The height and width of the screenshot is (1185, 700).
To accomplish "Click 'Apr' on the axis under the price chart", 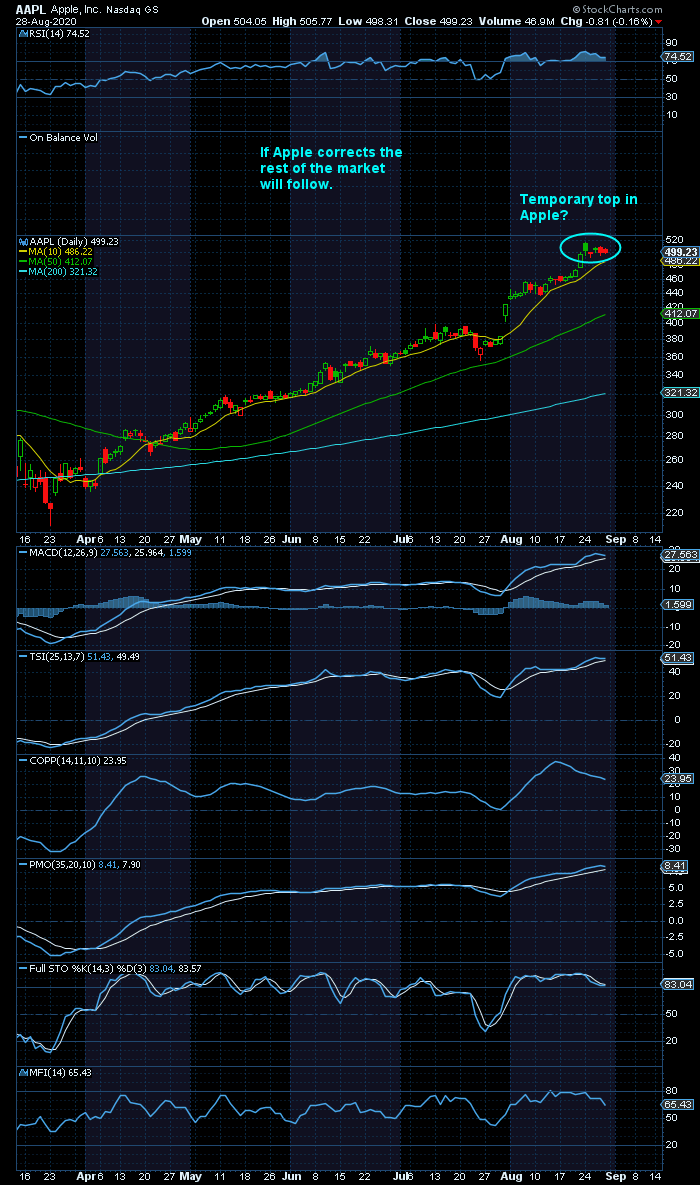I will click(x=85, y=540).
